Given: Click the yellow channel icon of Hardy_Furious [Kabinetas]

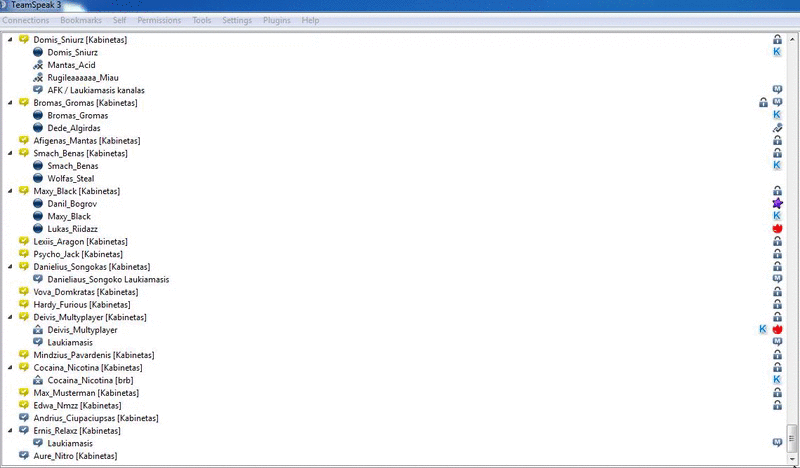Looking at the screenshot, I should click(23, 304).
